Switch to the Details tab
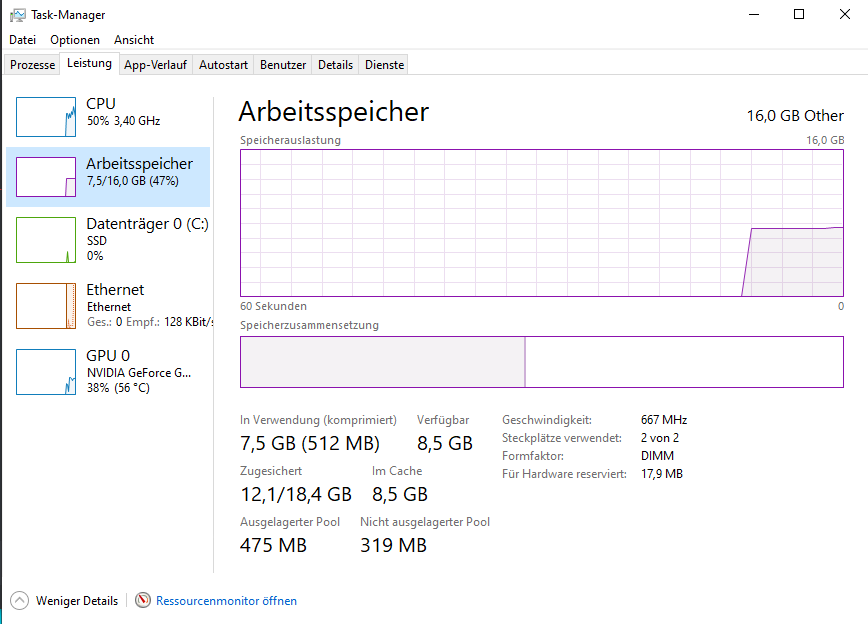This screenshot has width=868, height=624. 335,65
